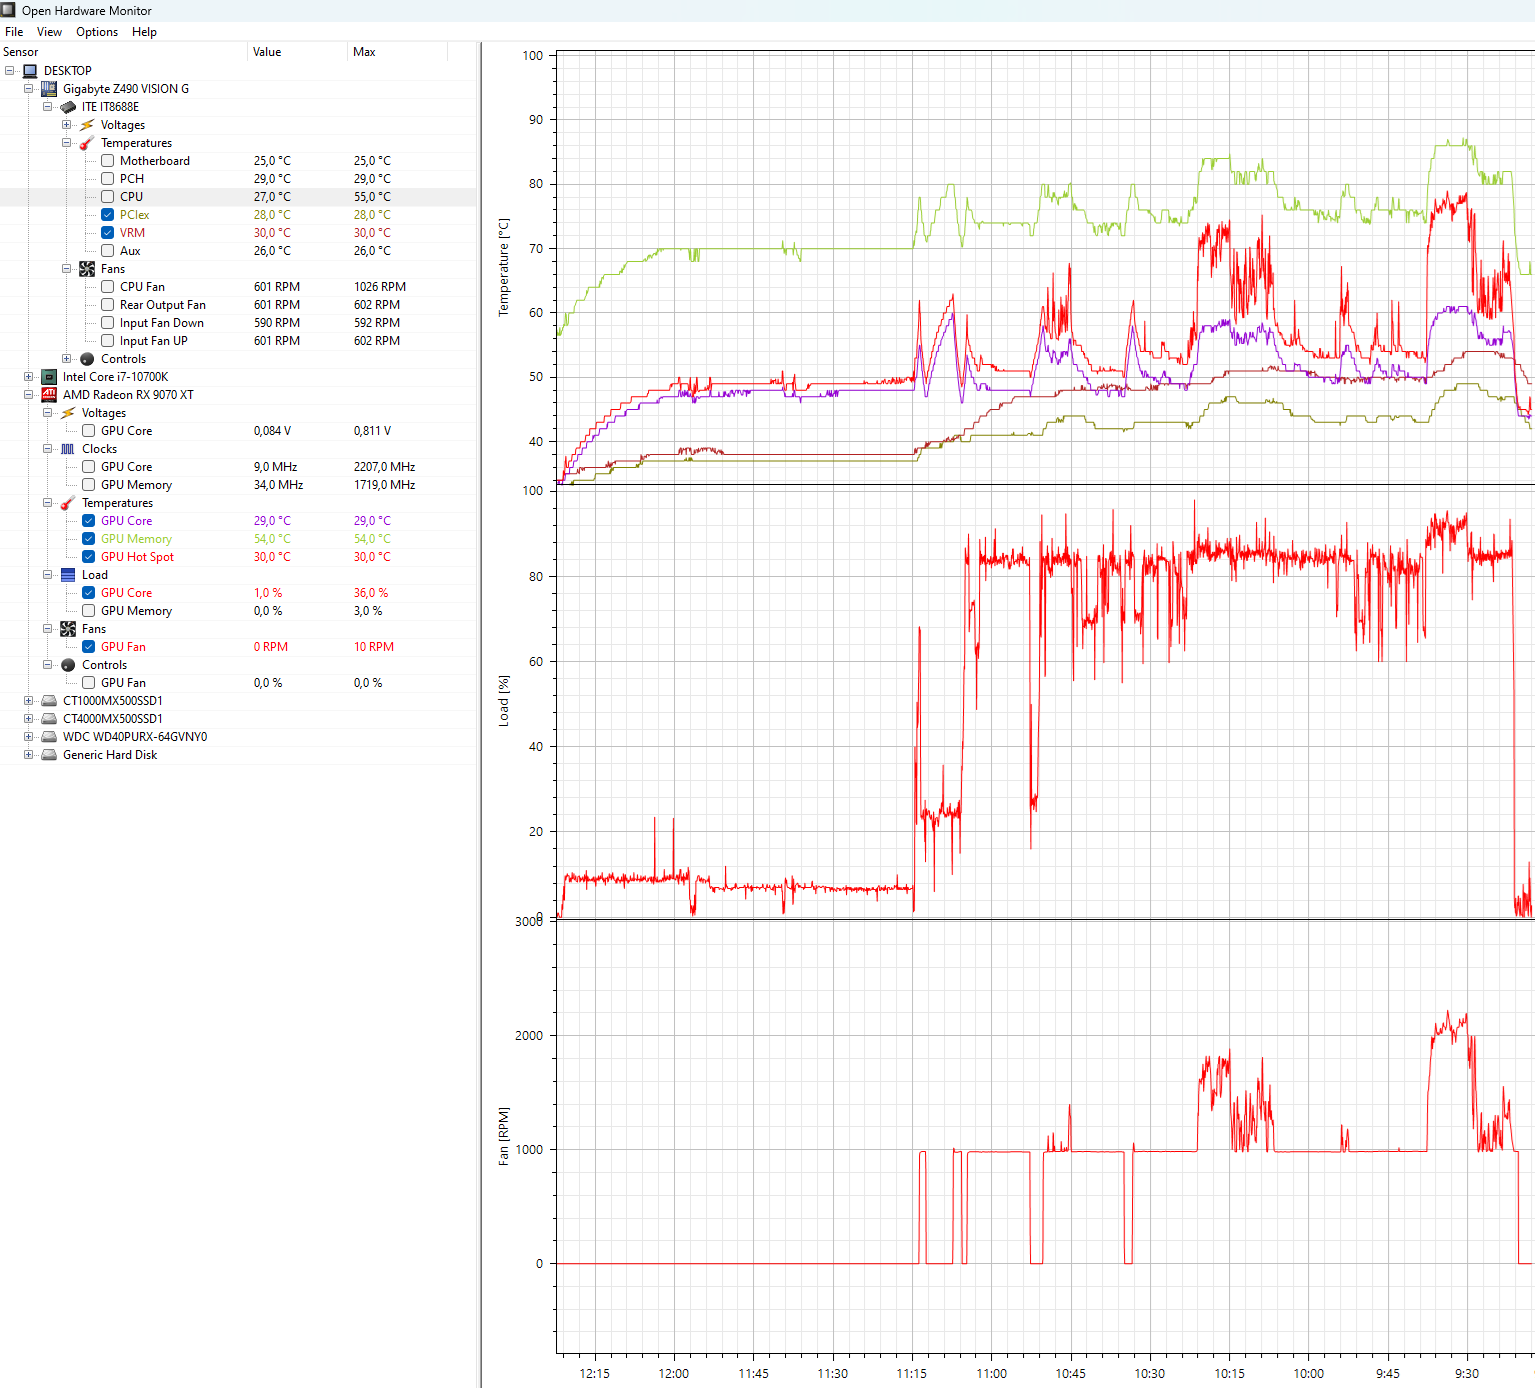1535x1388 pixels.
Task: Collapse the Gigabyte Z490 VISION G node
Action: pos(28,89)
